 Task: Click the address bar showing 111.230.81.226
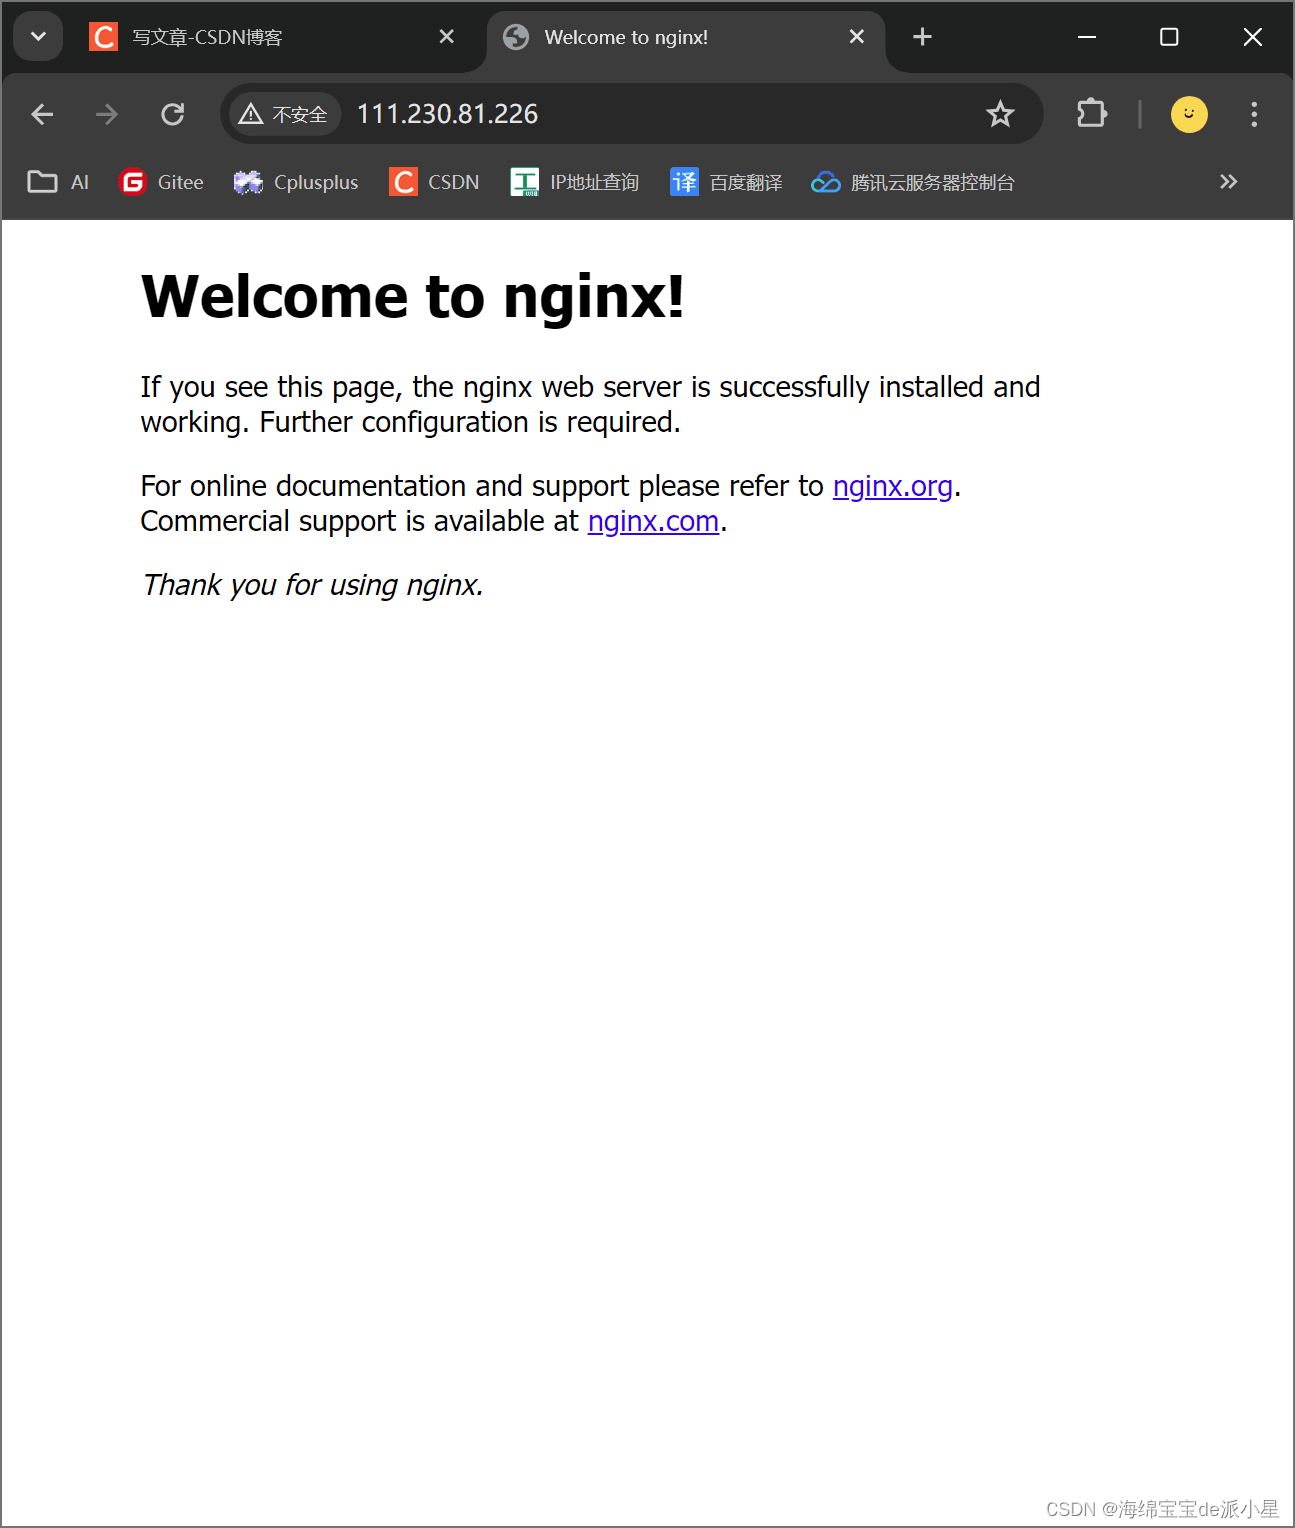pos(632,114)
